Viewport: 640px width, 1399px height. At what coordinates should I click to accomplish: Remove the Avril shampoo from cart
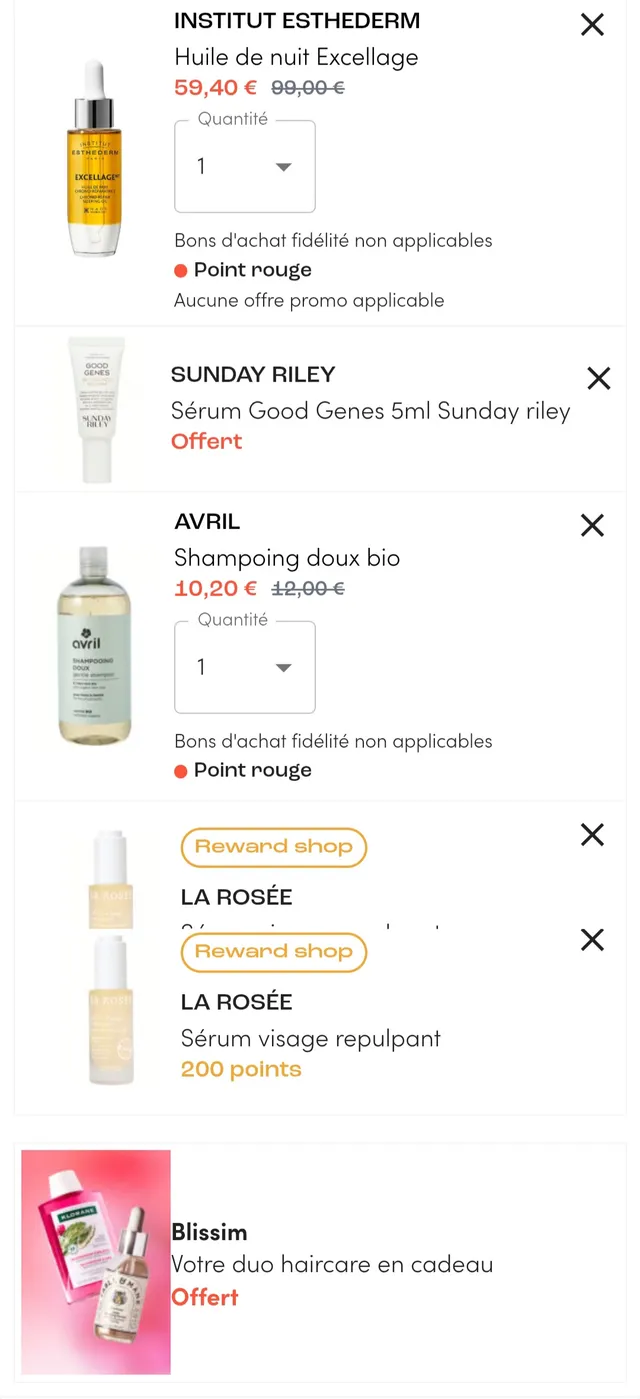pos(592,525)
